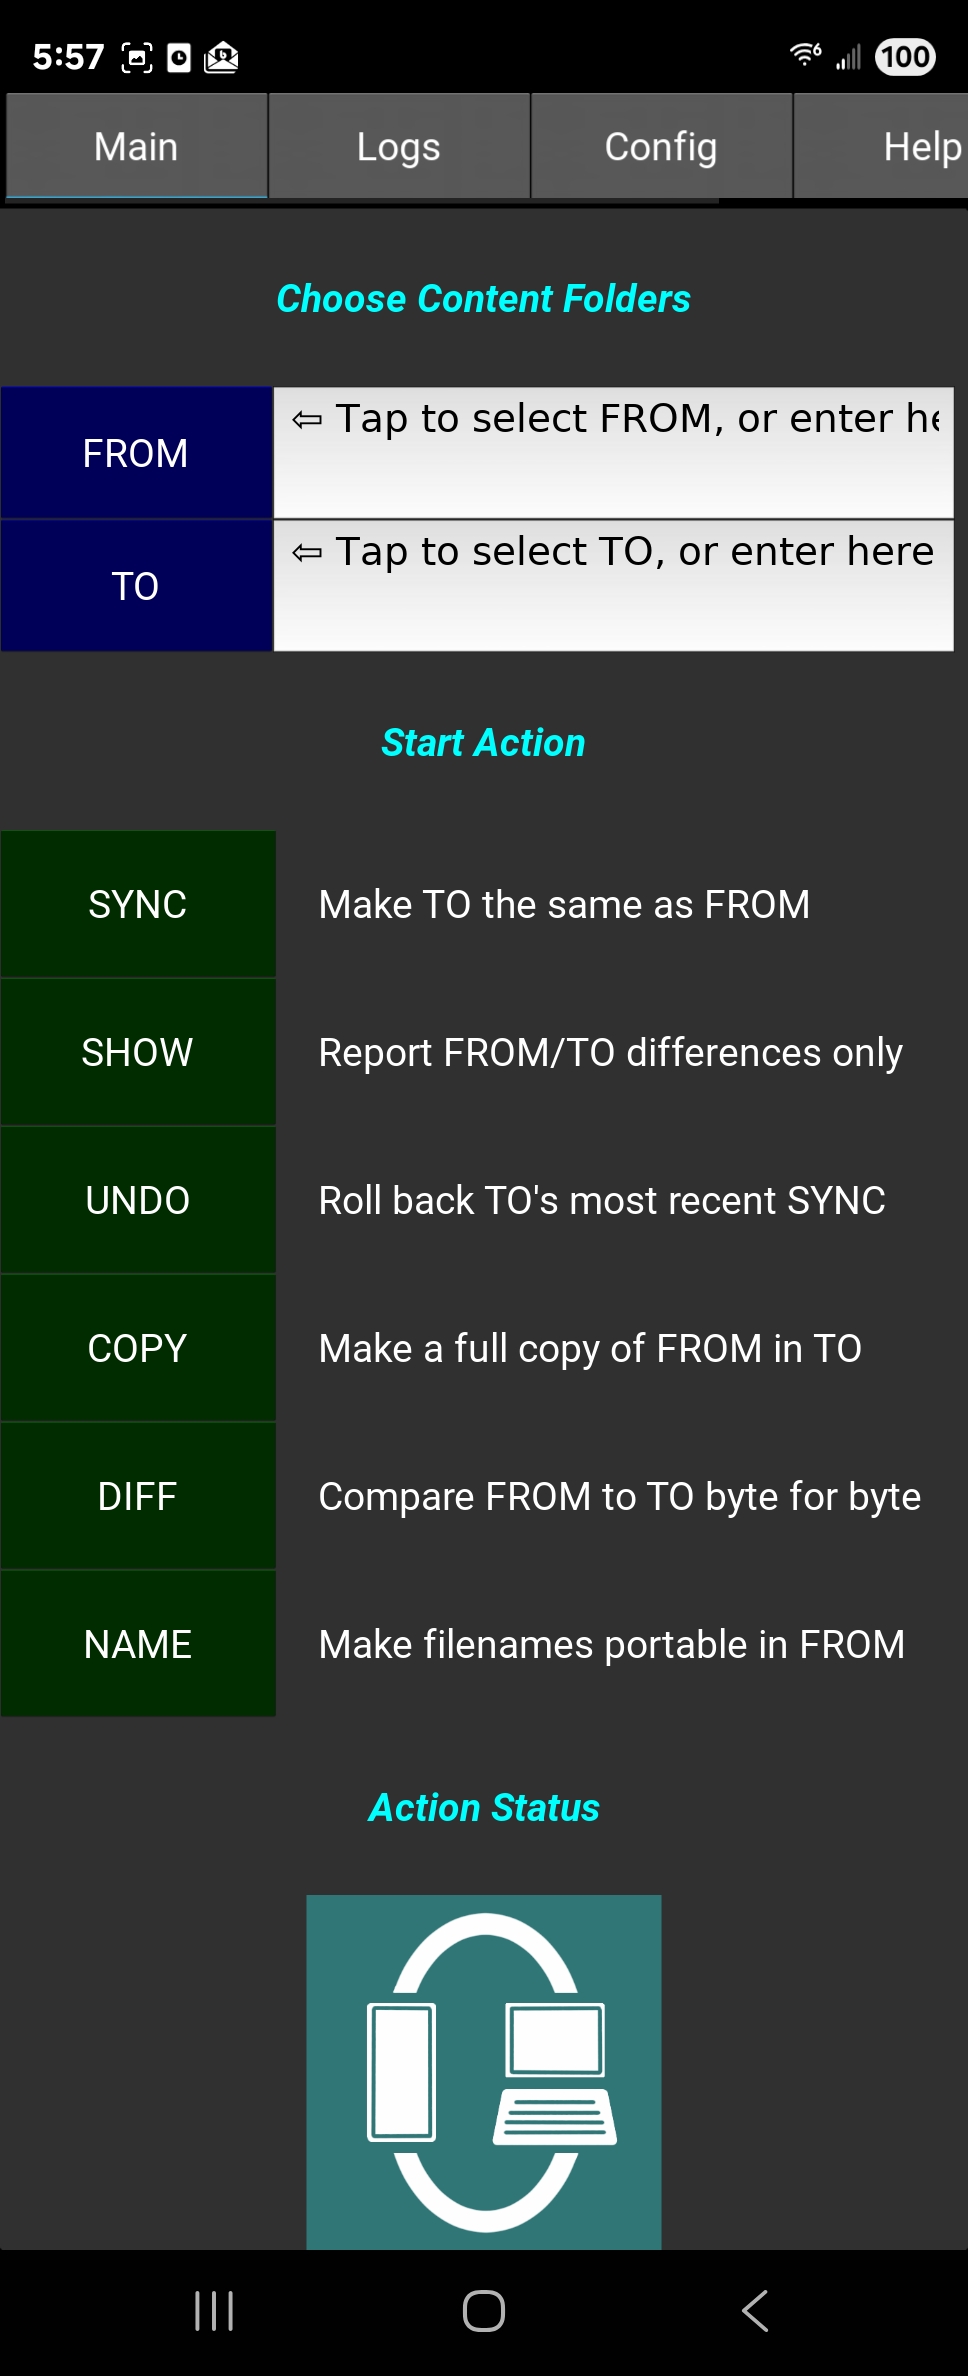Screen dimensions: 968x2376
Task: Tap the COPY action button
Action: [138, 1349]
